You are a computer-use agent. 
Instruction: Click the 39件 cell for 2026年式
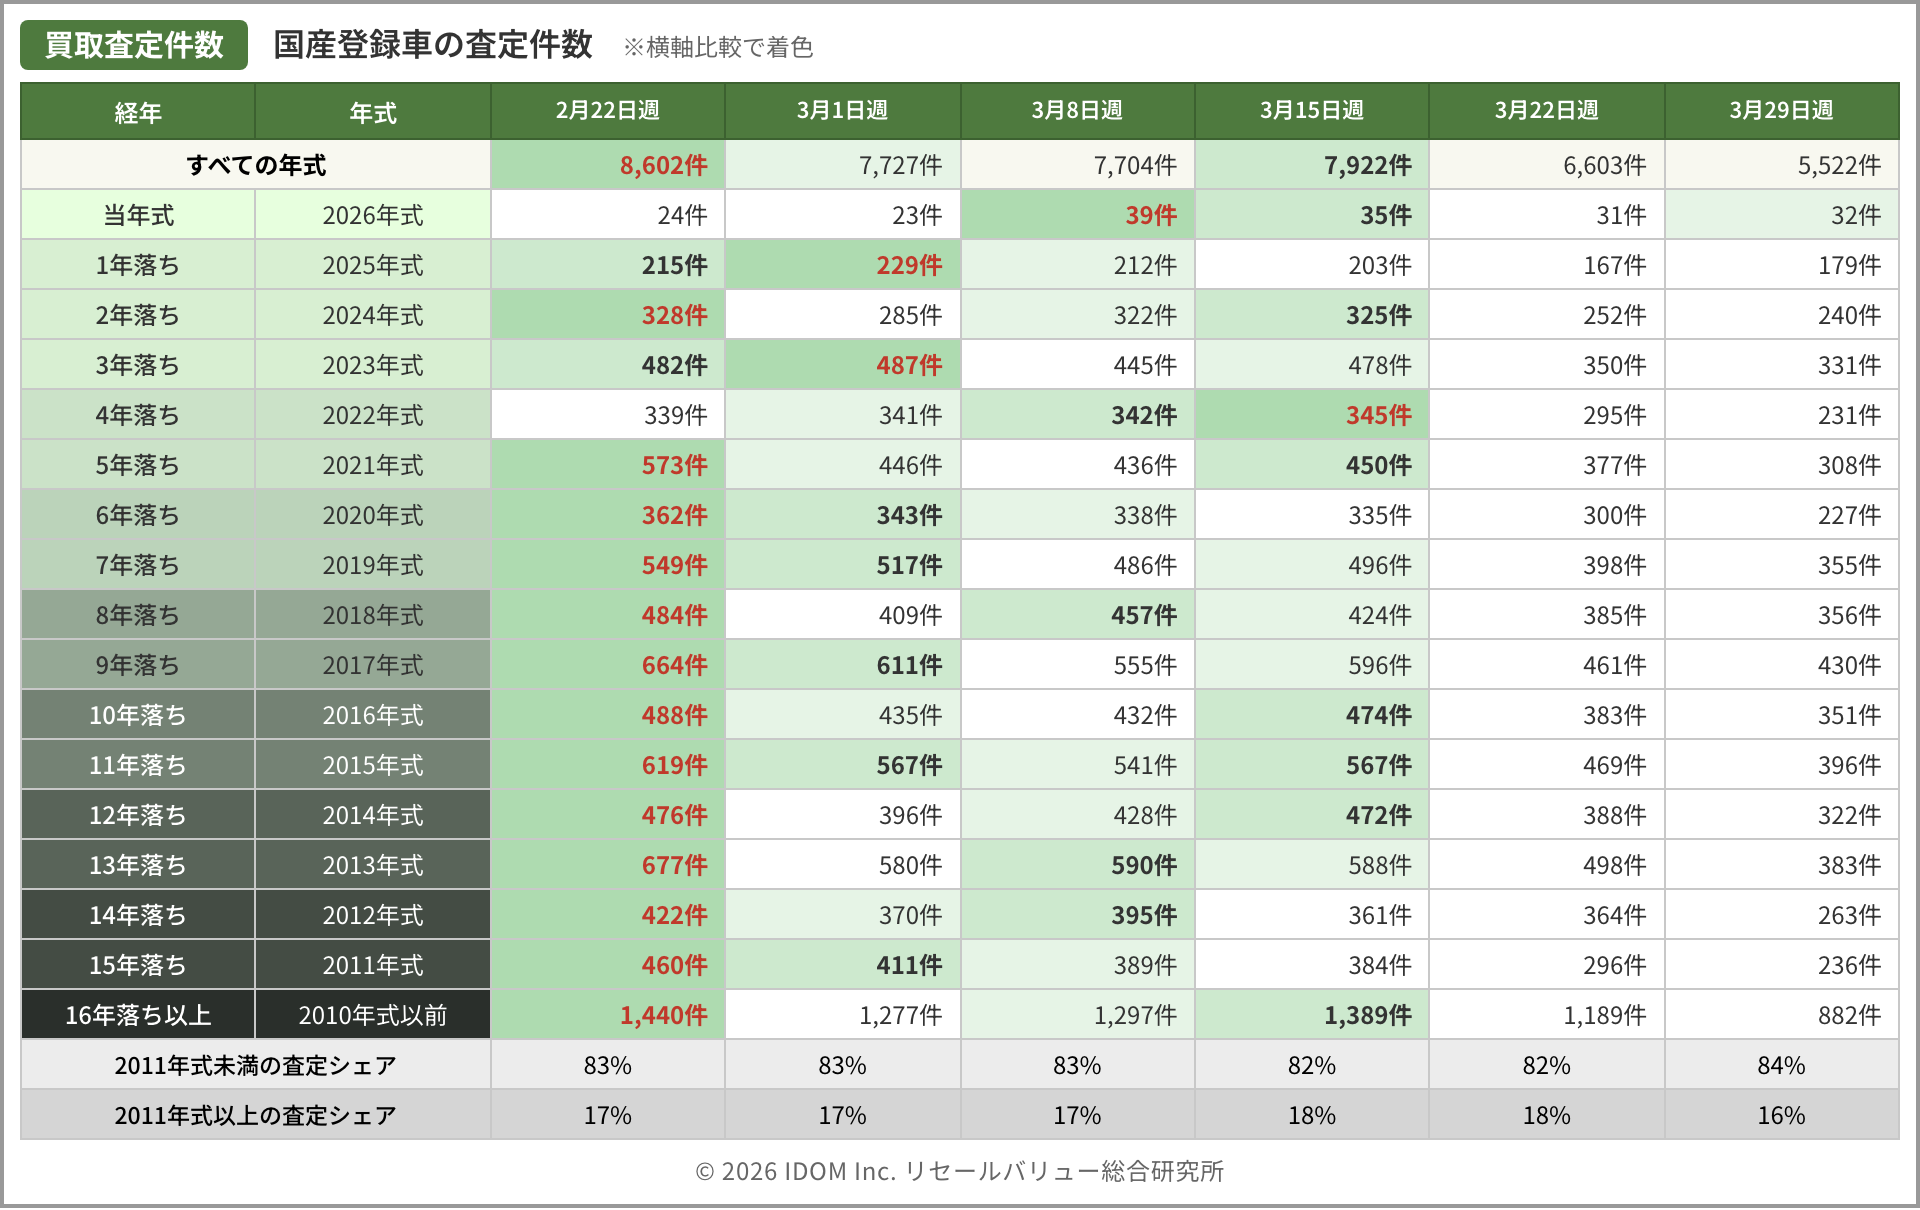click(1150, 215)
